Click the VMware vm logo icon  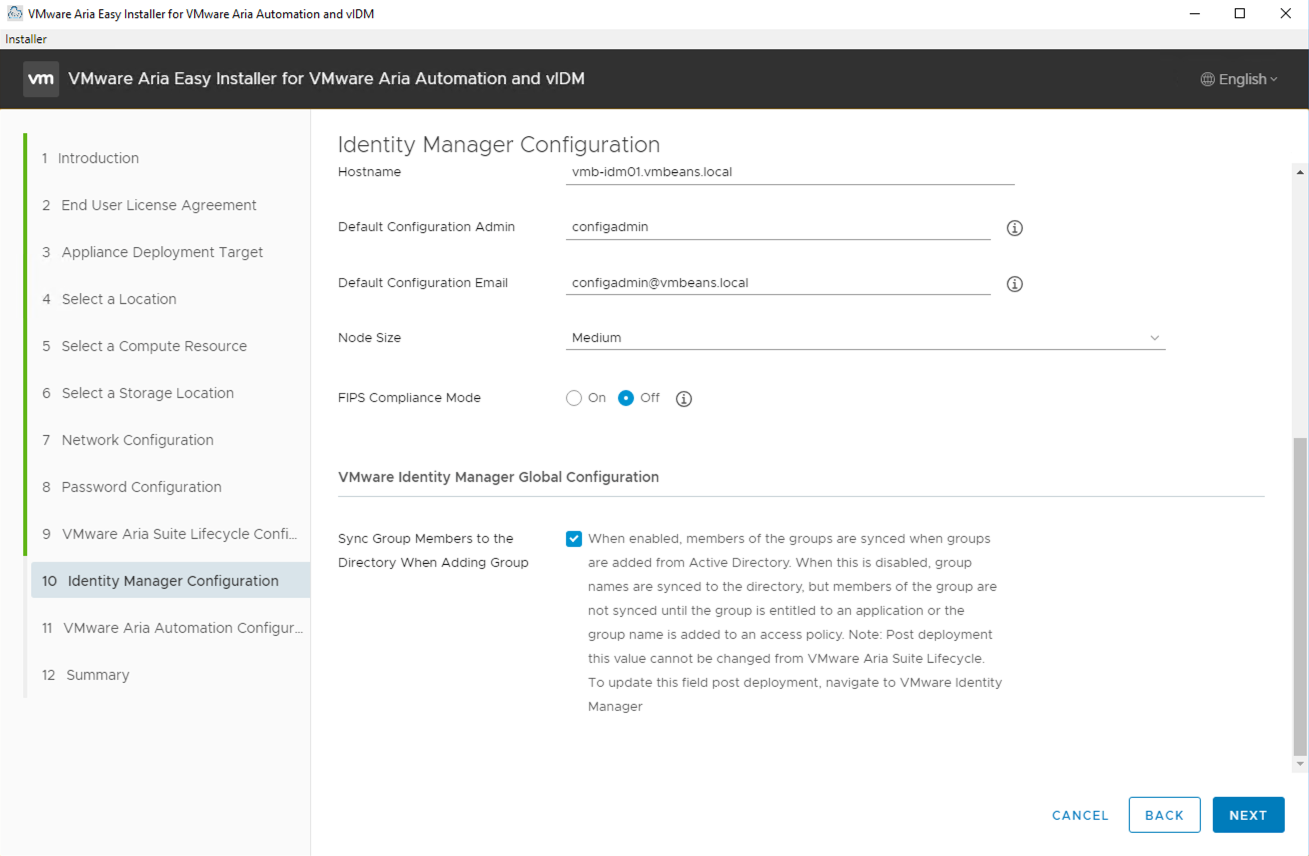click(x=41, y=79)
